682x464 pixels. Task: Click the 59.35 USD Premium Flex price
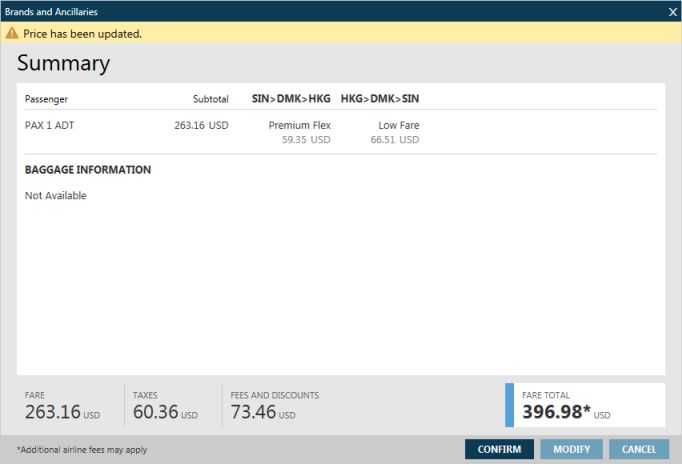(x=306, y=140)
